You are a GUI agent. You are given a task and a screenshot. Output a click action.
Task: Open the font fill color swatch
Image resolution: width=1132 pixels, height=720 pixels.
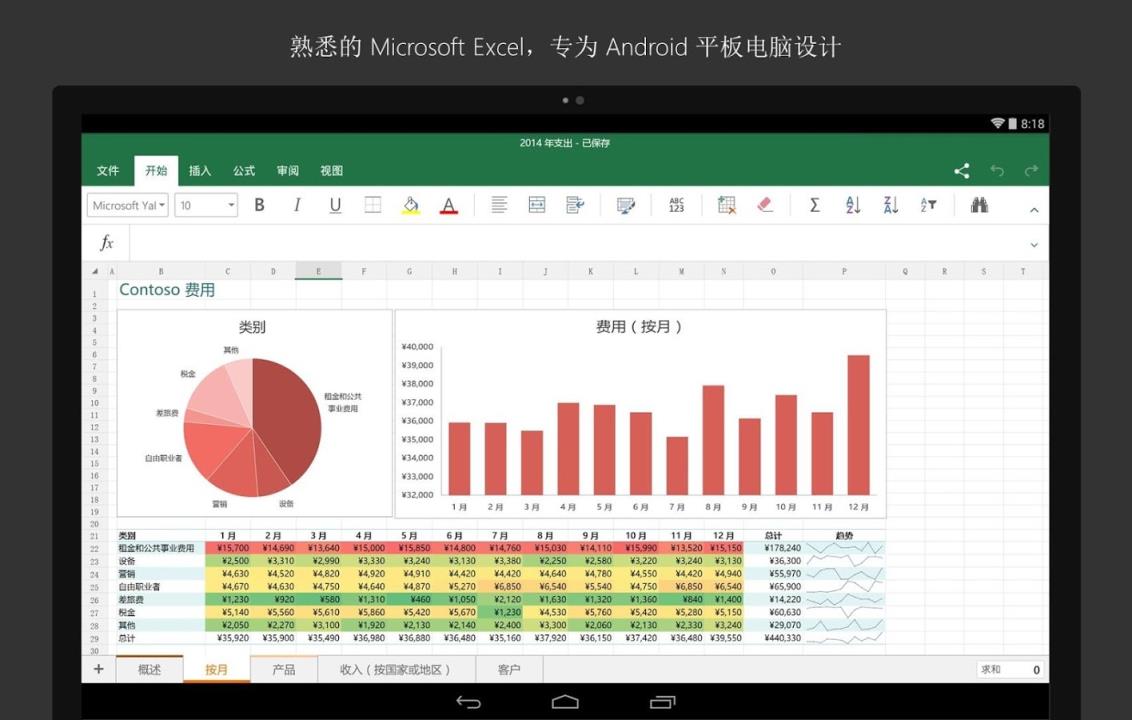click(409, 205)
